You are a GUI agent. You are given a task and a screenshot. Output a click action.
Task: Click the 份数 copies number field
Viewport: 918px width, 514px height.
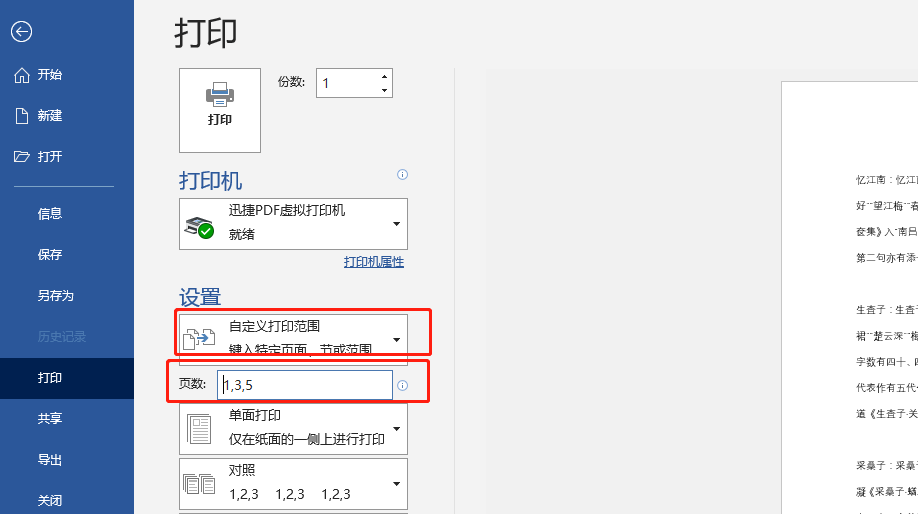point(346,83)
